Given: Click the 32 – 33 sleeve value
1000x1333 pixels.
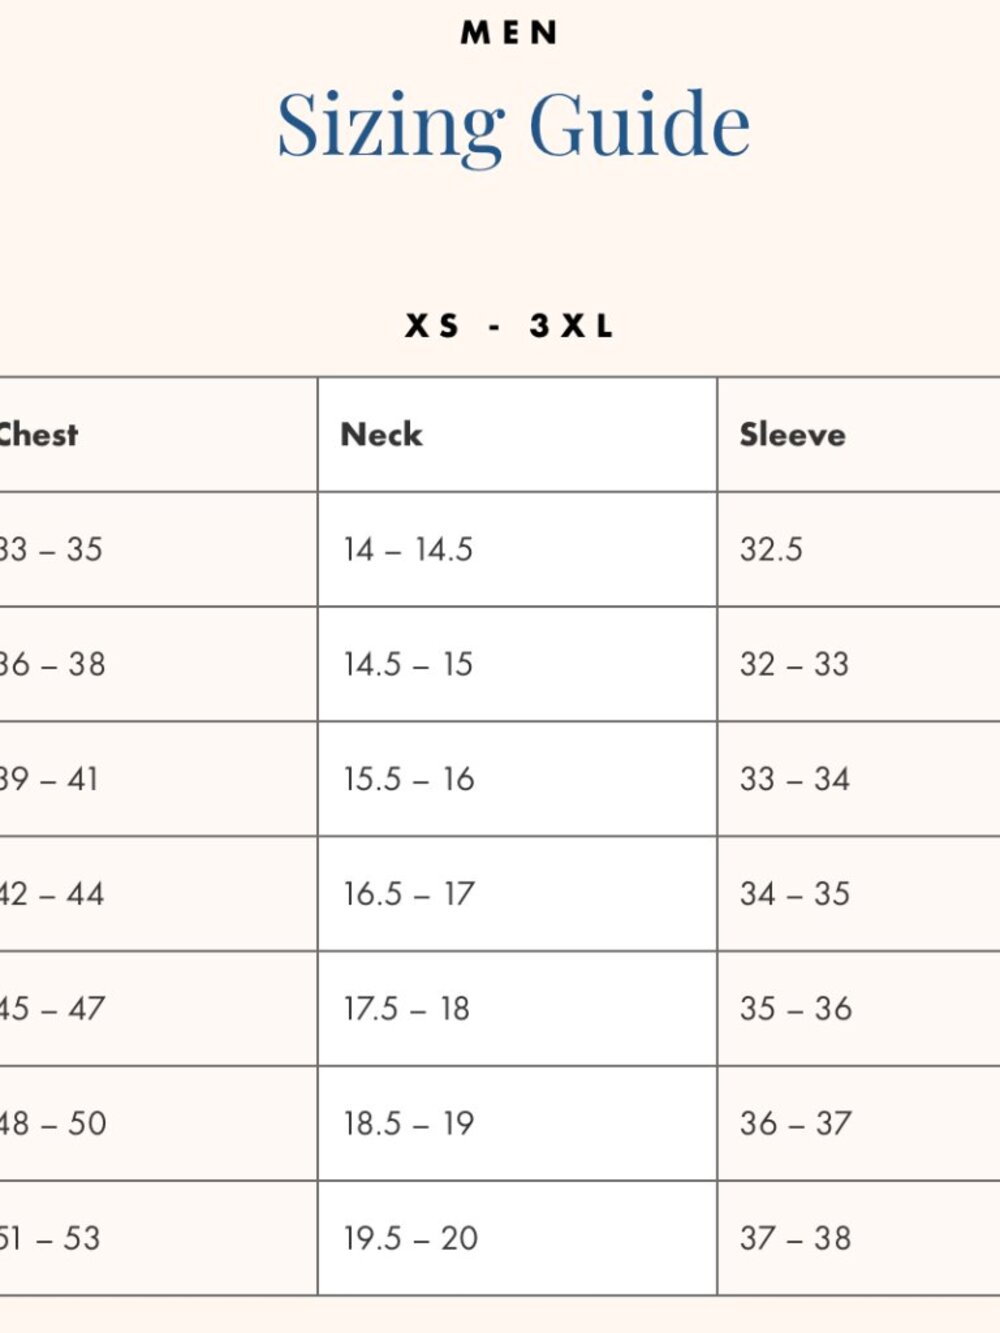Looking at the screenshot, I should 794,664.
